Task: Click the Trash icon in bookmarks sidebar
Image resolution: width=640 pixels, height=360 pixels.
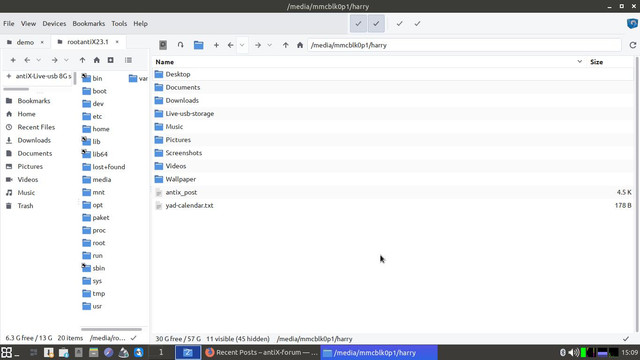Action: (9, 206)
